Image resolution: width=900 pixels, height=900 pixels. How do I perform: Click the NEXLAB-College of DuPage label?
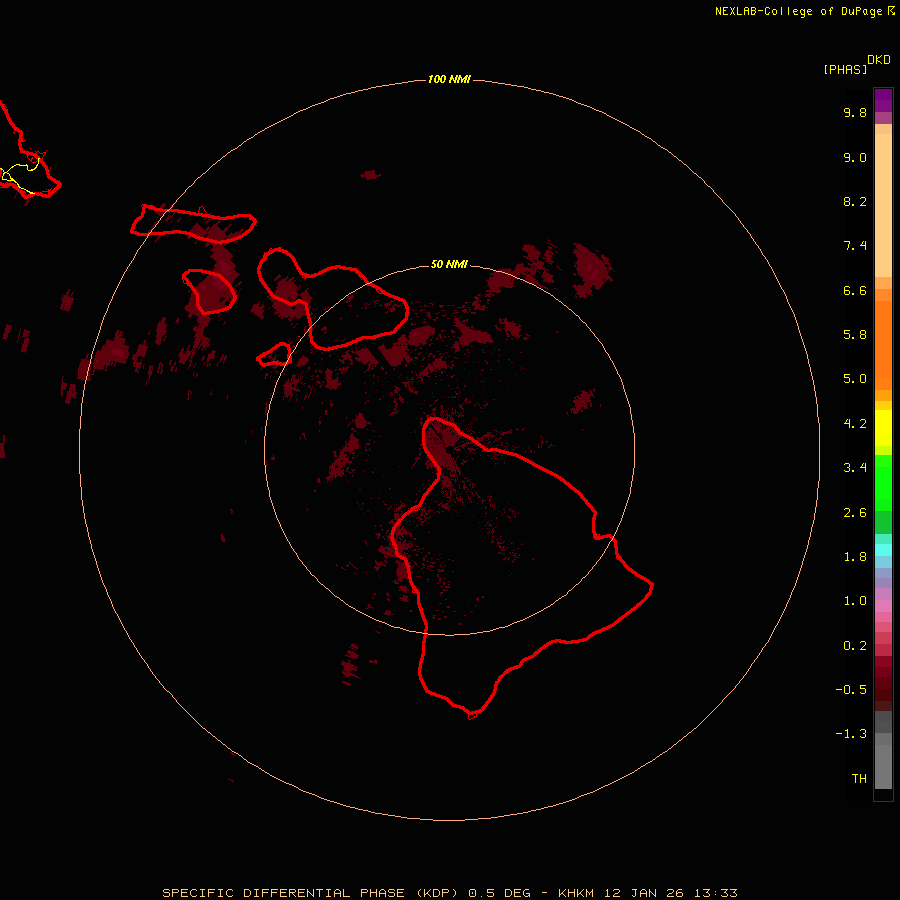pos(804,11)
